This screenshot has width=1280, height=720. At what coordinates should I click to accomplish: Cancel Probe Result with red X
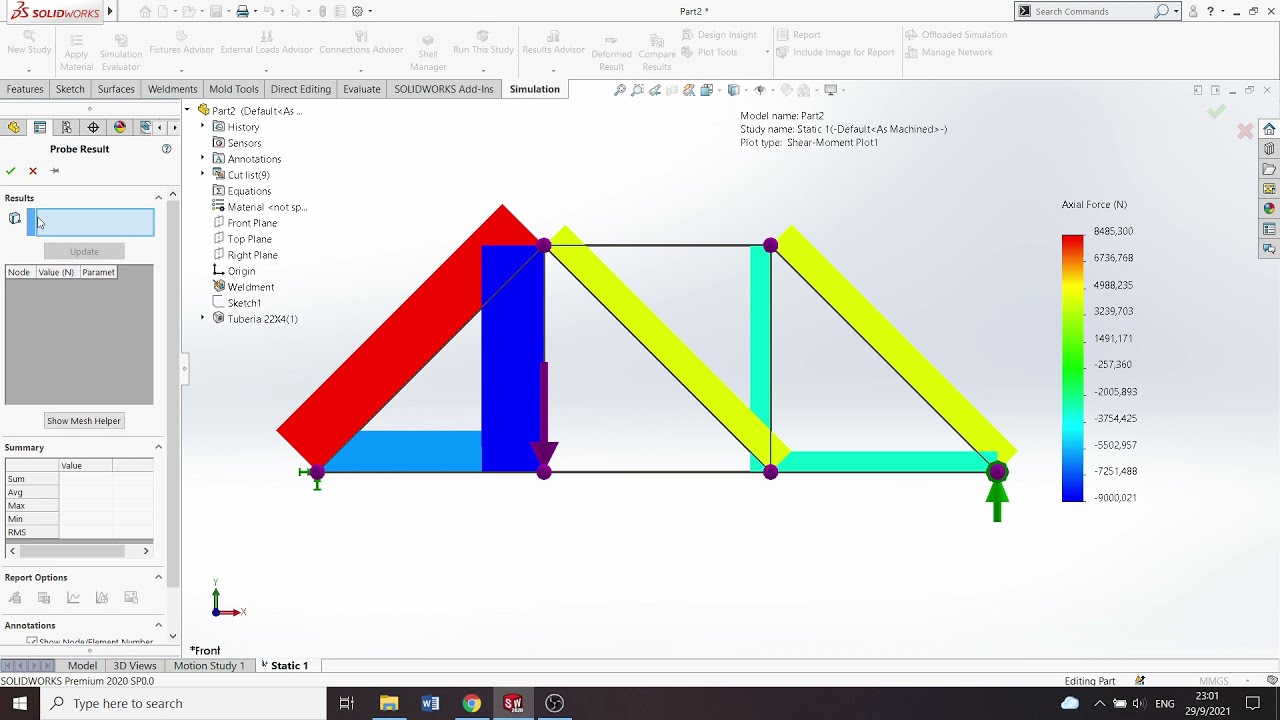[x=33, y=171]
